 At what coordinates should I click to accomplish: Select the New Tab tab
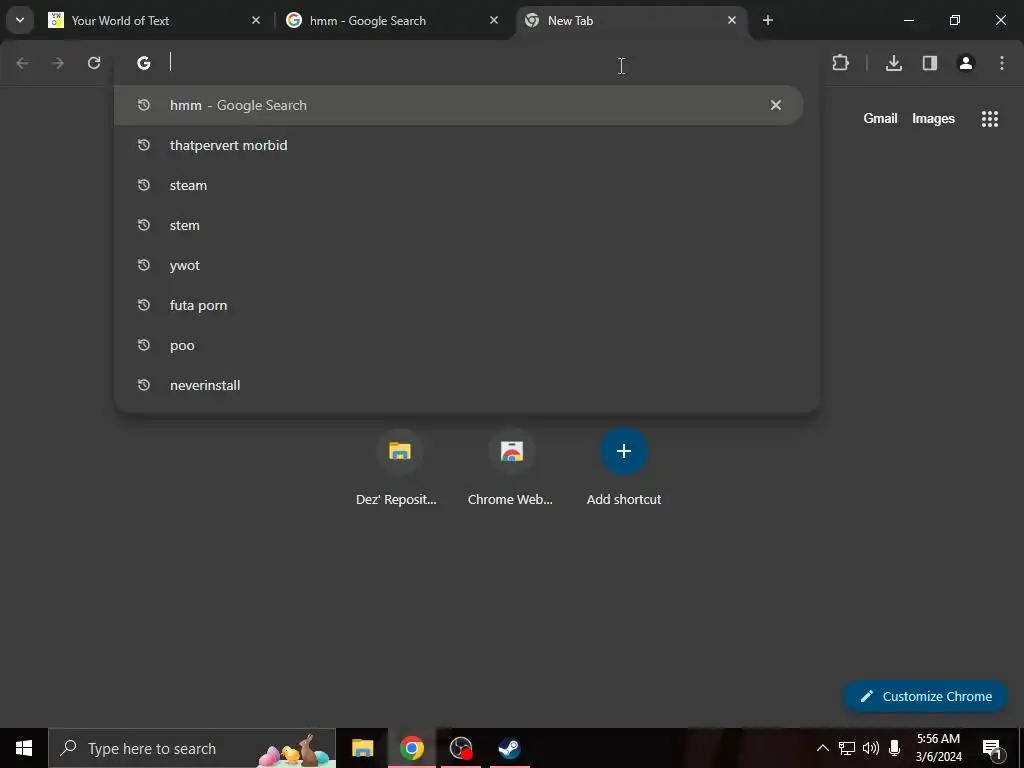pyautogui.click(x=631, y=20)
